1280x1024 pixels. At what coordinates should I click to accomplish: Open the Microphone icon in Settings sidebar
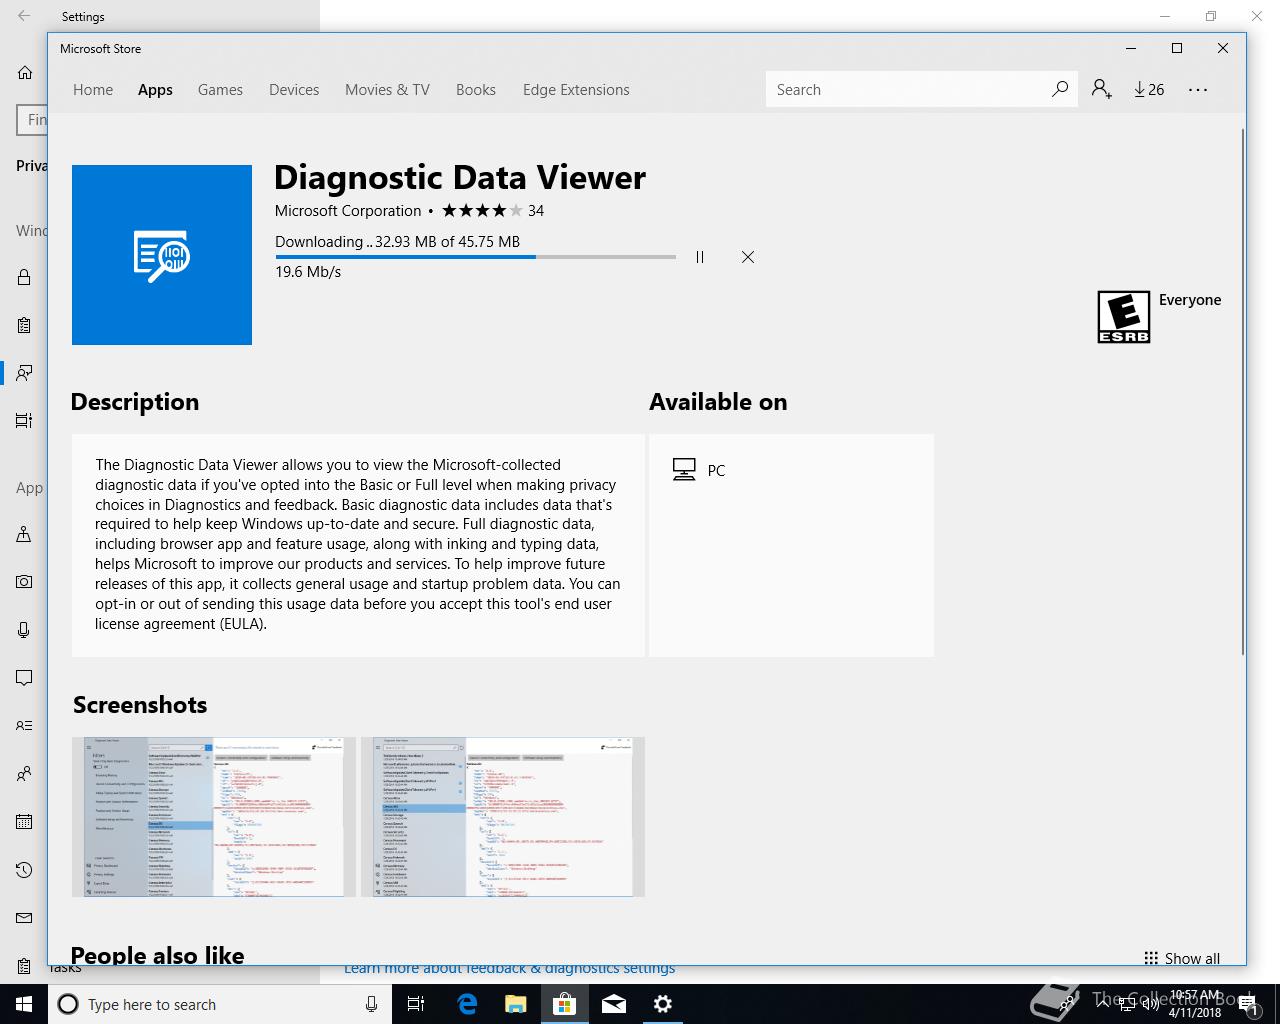point(24,630)
